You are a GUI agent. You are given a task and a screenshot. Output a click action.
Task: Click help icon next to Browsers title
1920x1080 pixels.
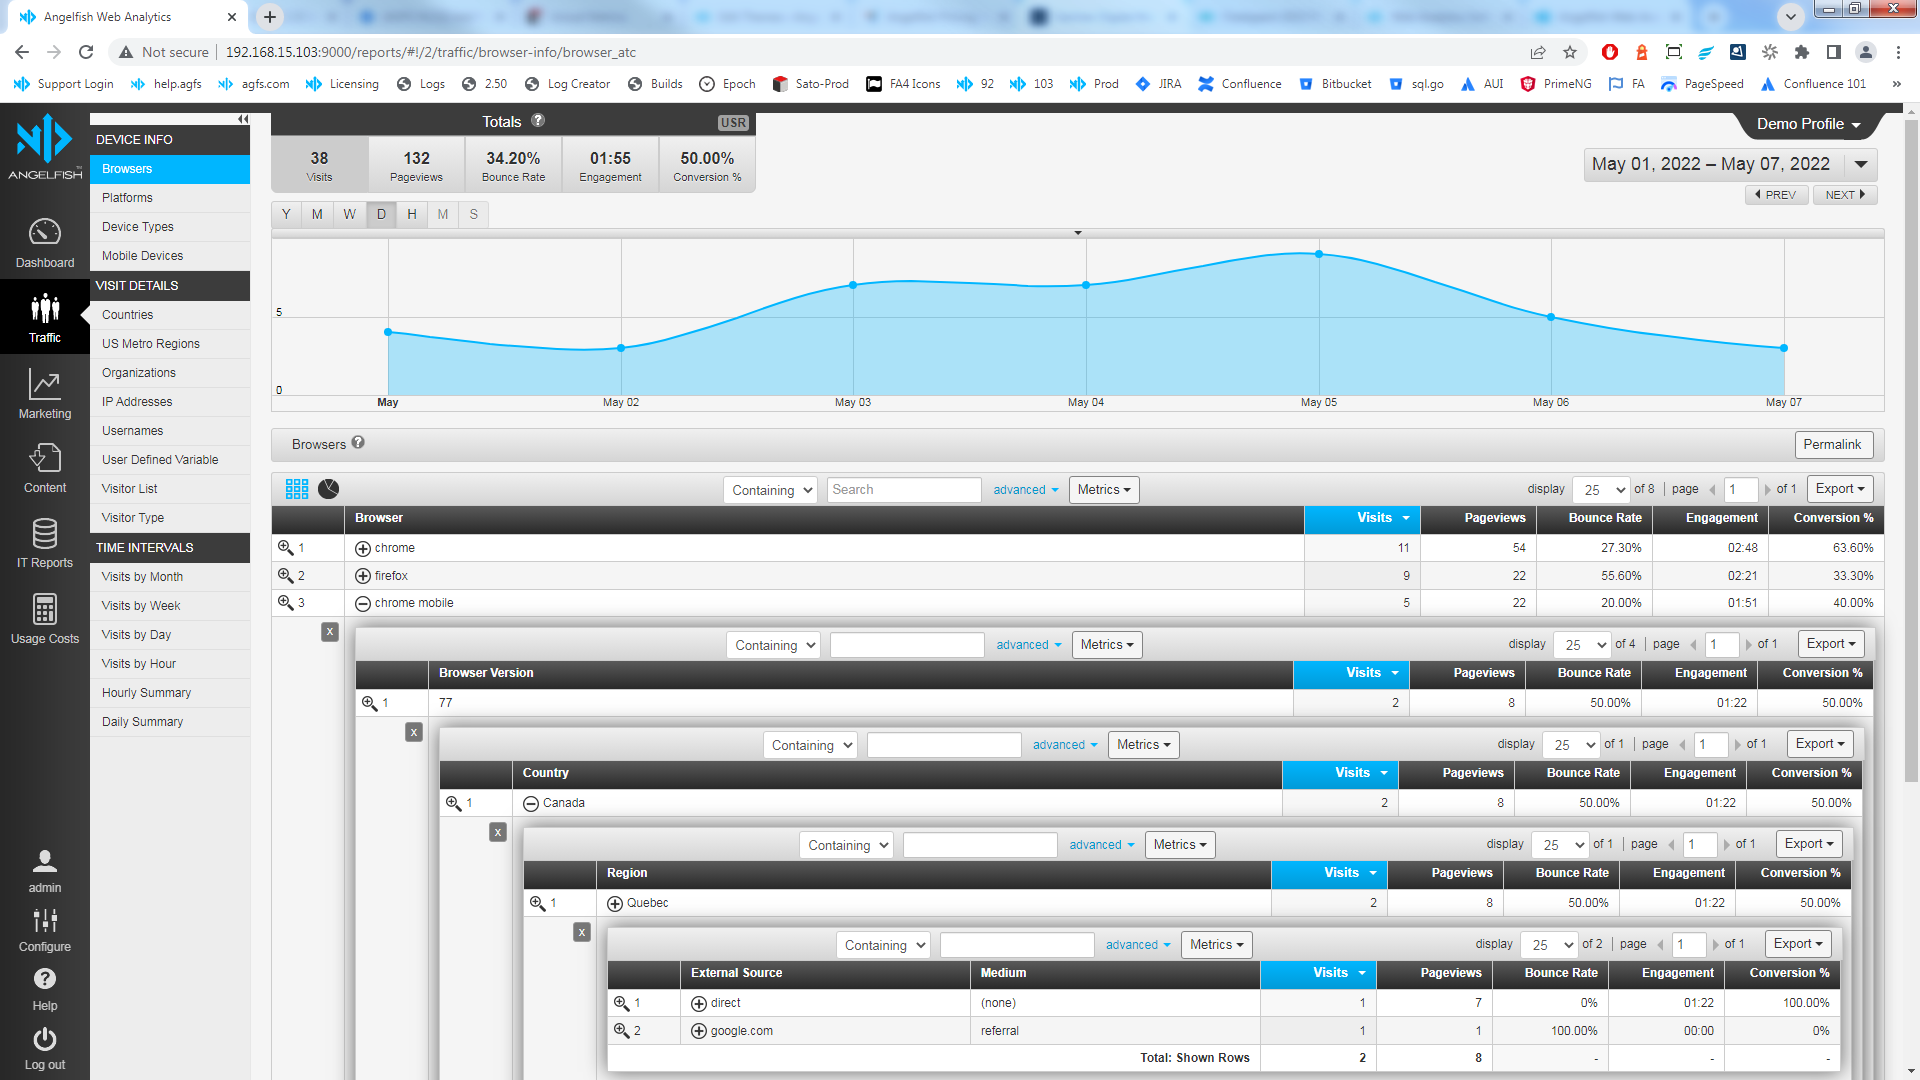[358, 443]
